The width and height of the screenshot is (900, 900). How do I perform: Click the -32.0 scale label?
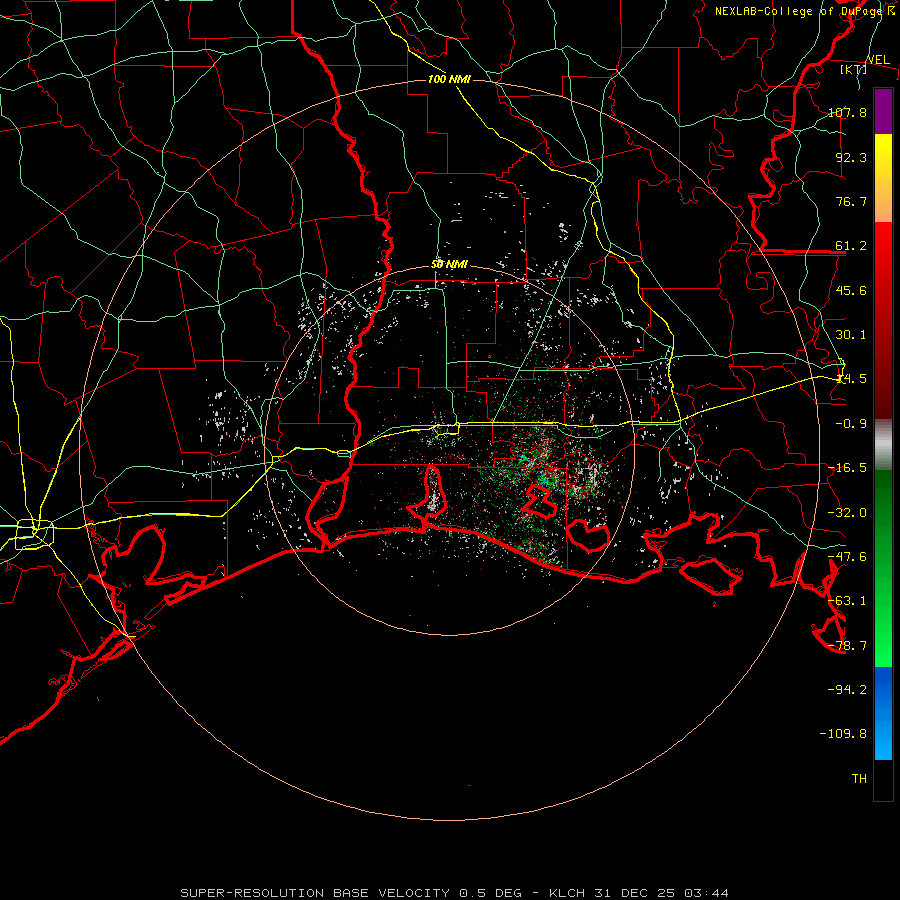pos(847,513)
